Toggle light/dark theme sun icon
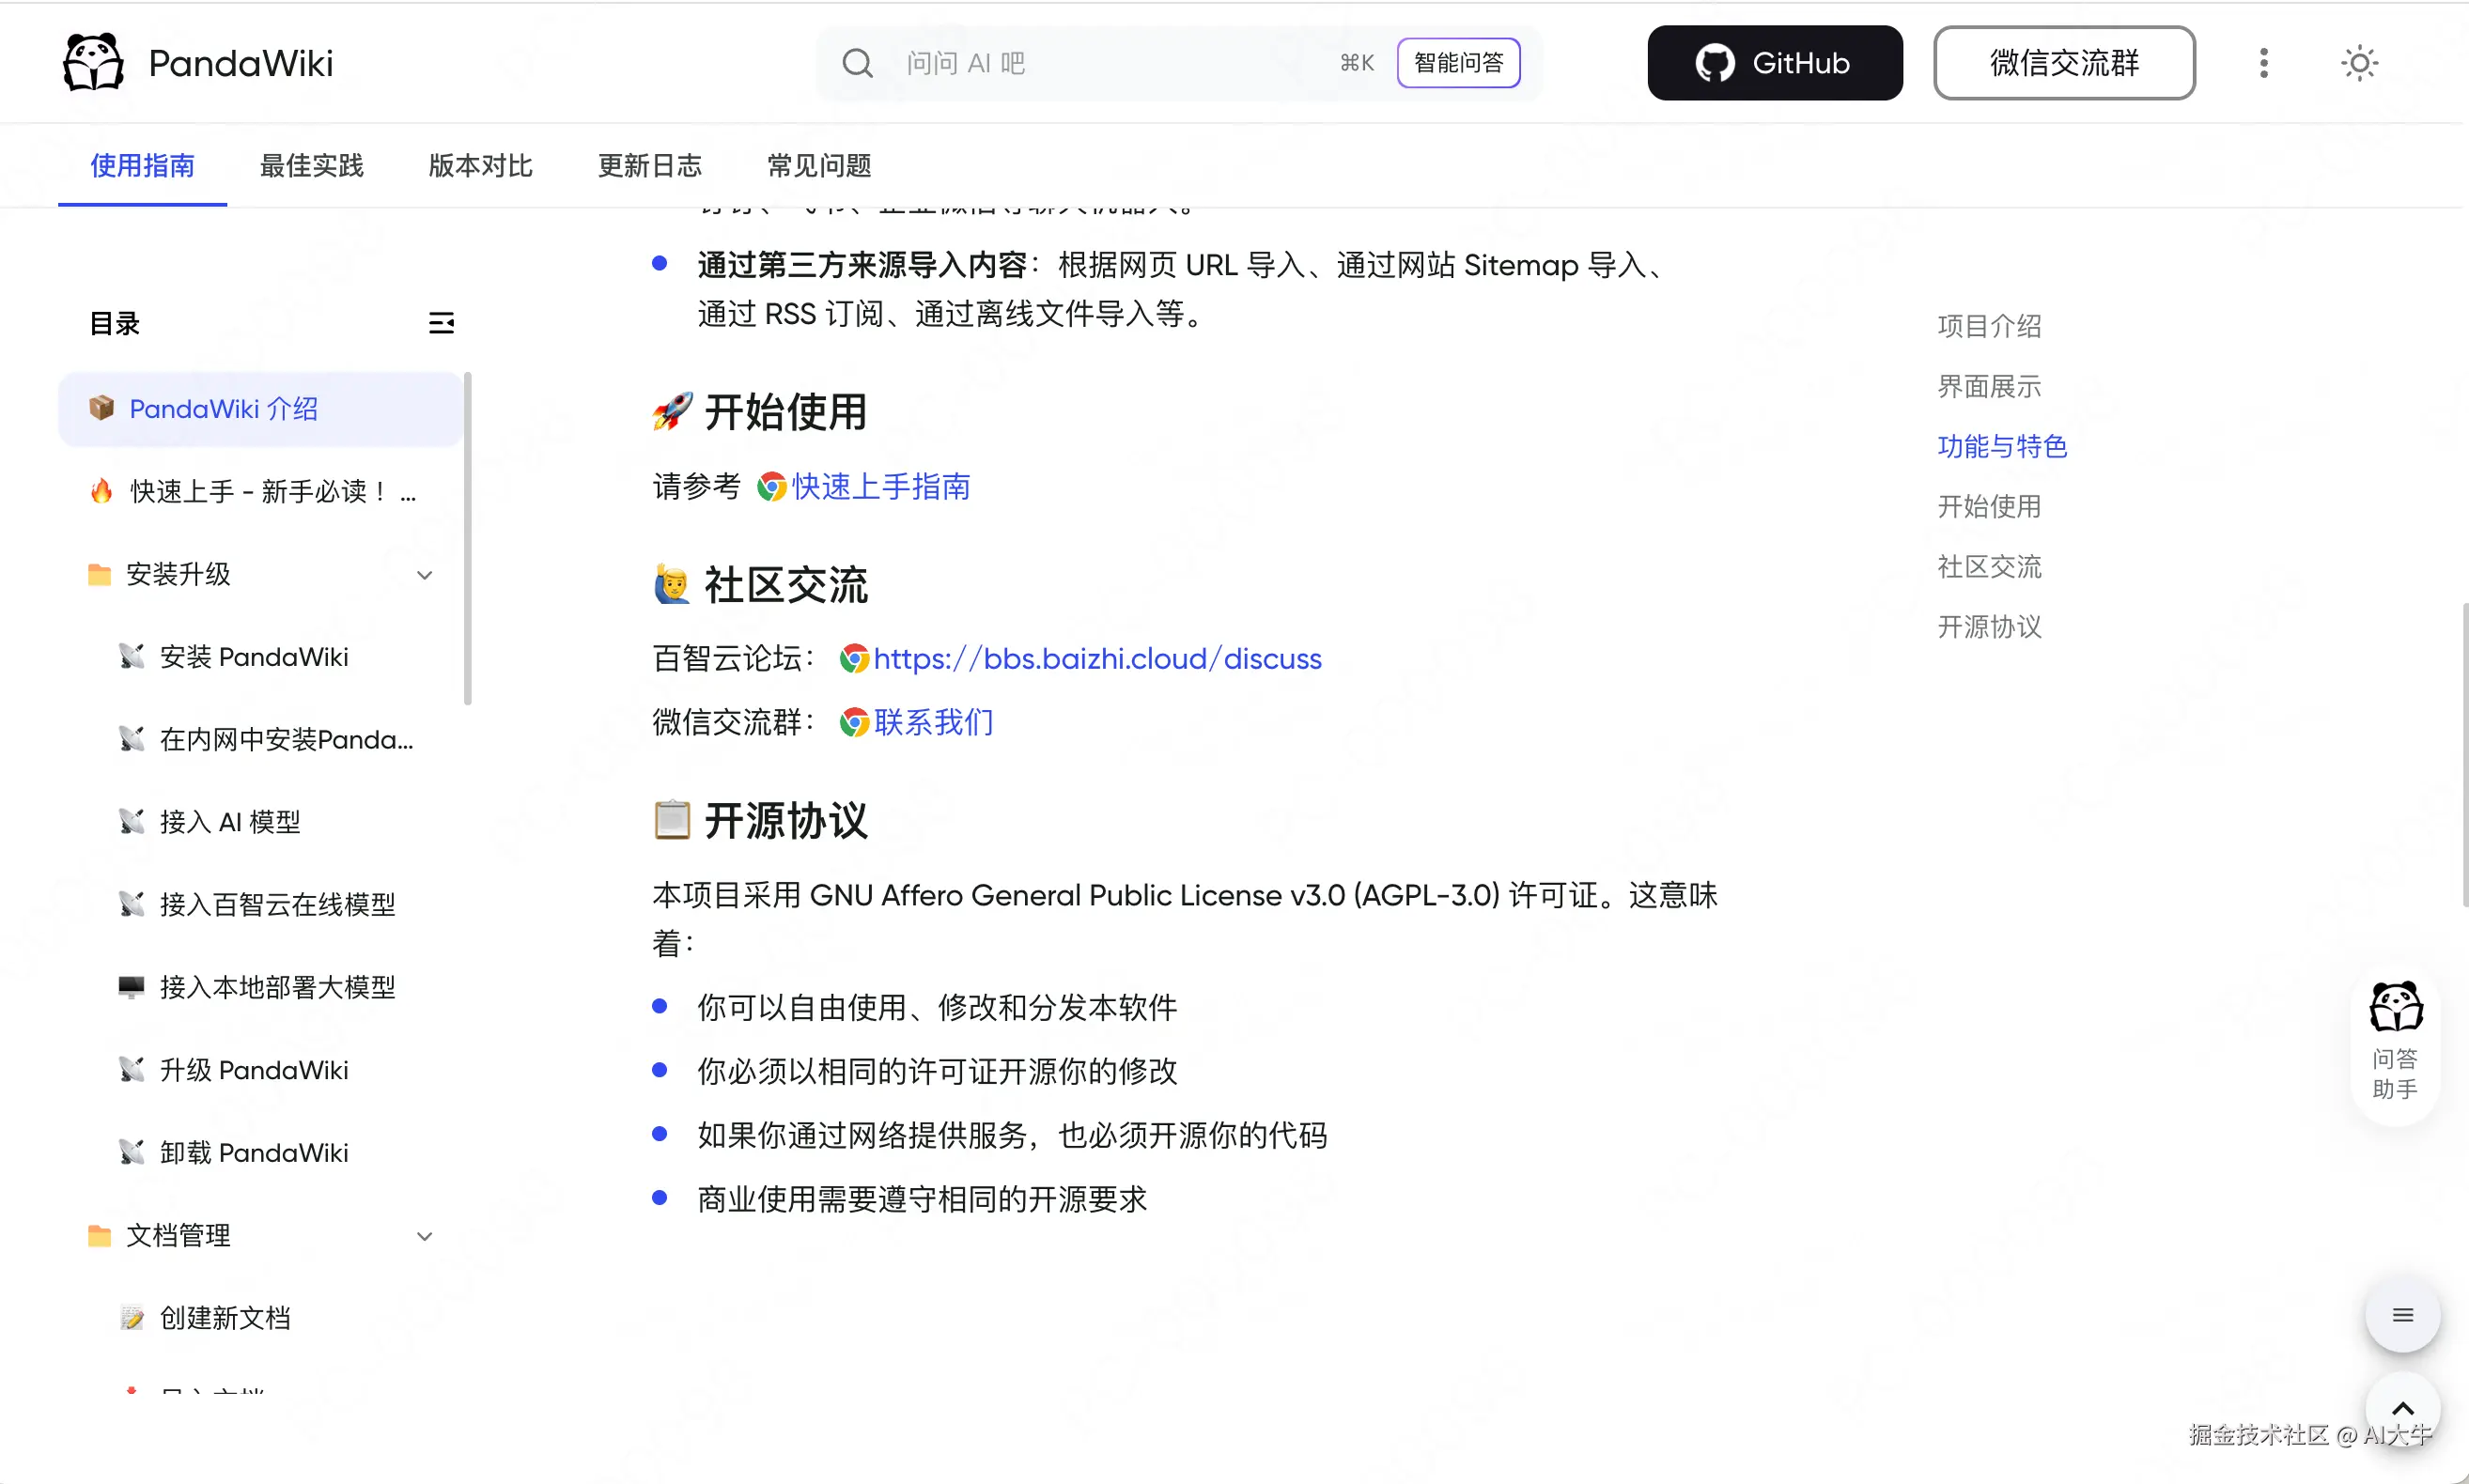Screen dimensions: 2469x1484 [2358, 63]
